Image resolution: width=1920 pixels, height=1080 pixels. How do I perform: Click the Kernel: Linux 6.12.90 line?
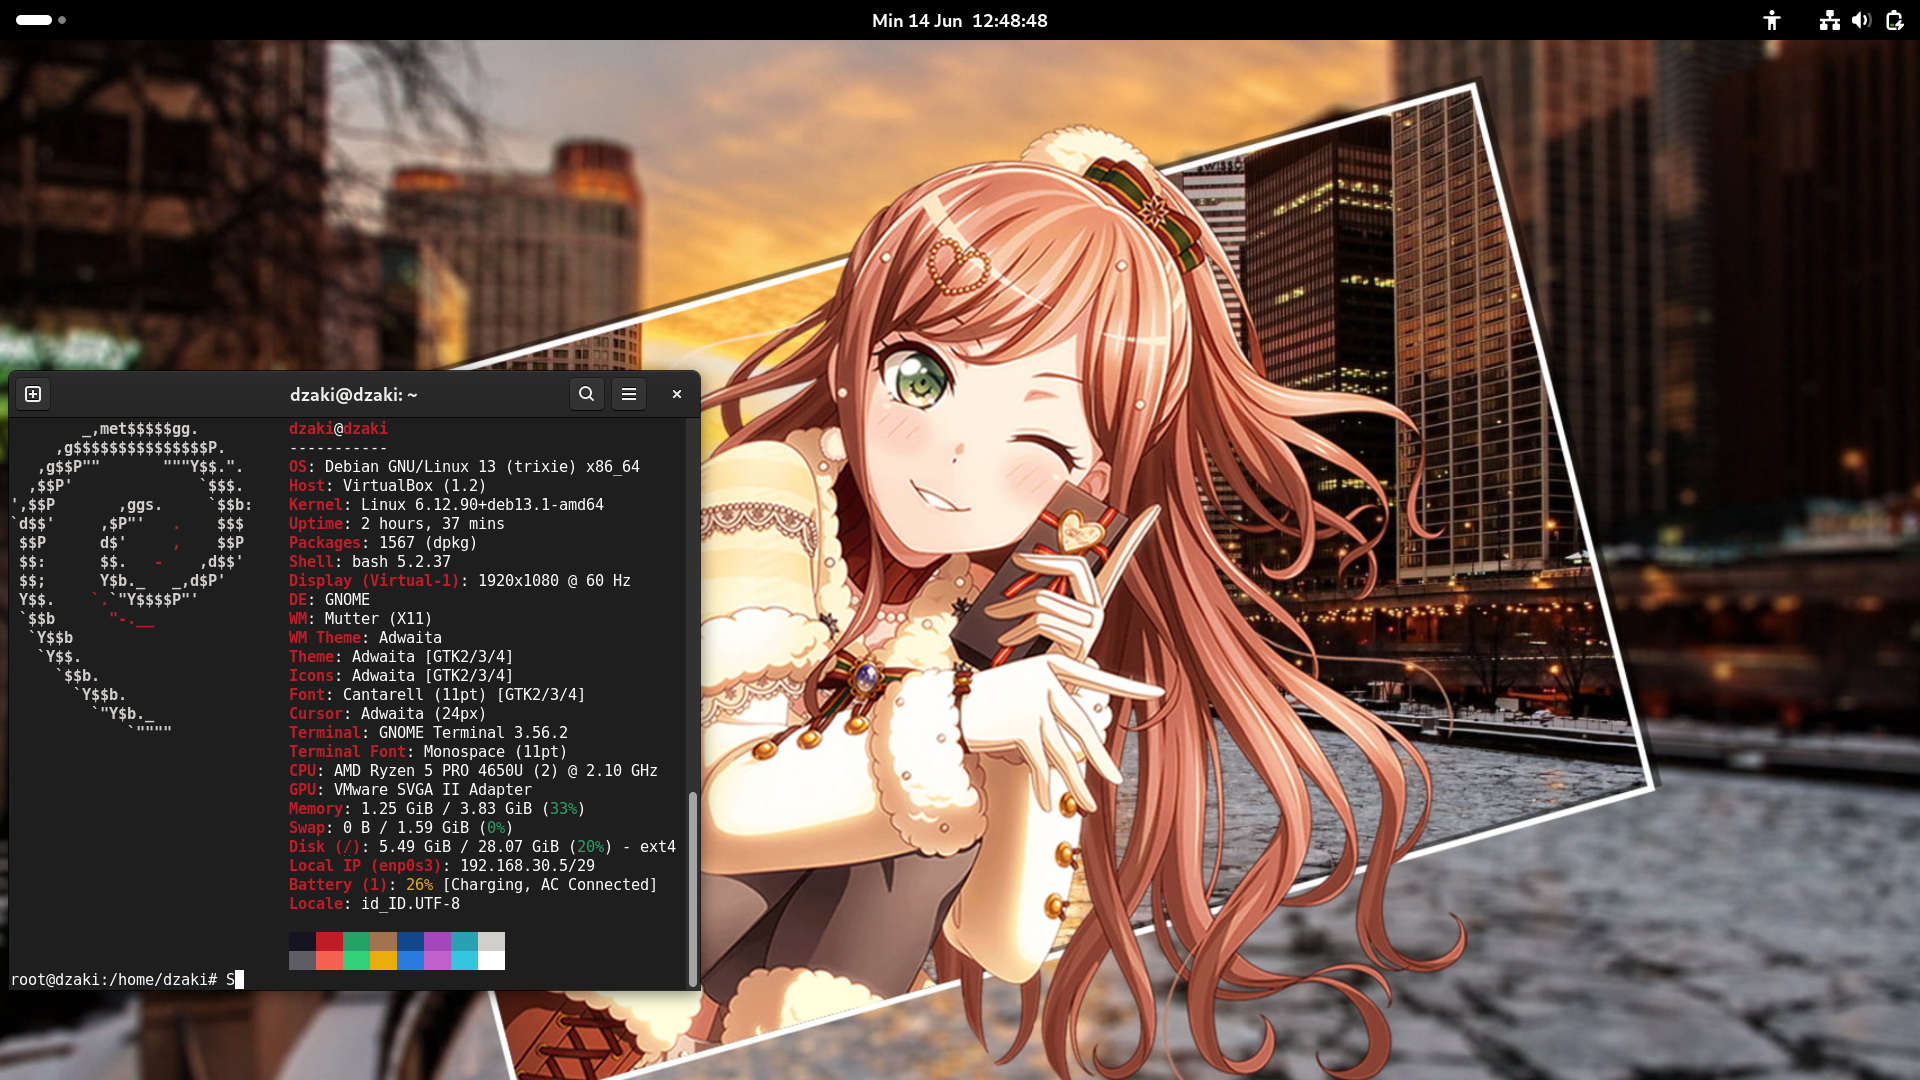446,505
